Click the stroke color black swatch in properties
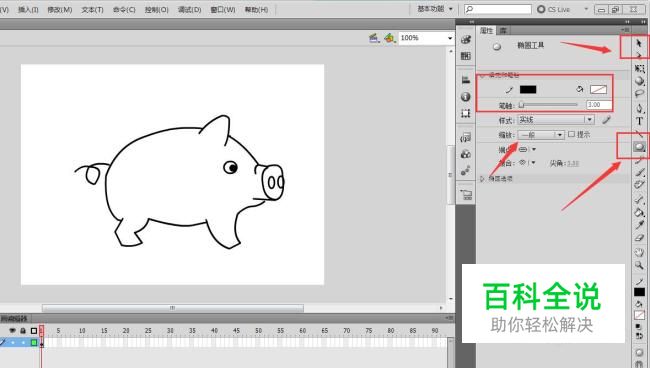650x368 pixels. coord(528,89)
